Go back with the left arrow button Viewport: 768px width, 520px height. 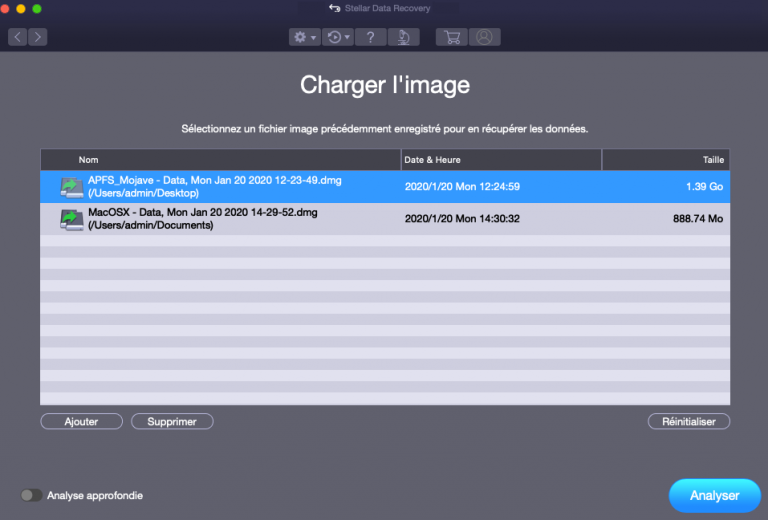click(17, 37)
